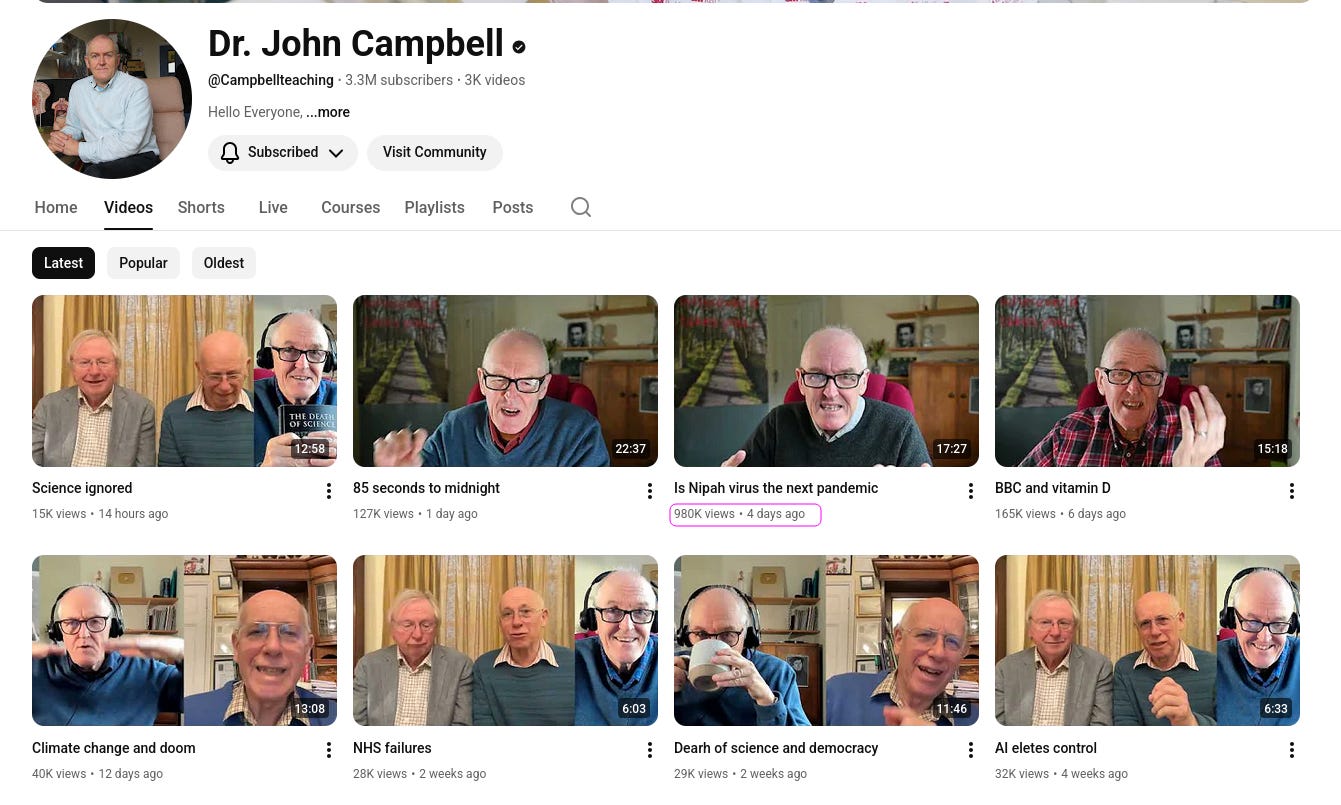Viewport: 1341px width, 805px height.
Task: Expand channel description with ...more
Action: (x=328, y=112)
